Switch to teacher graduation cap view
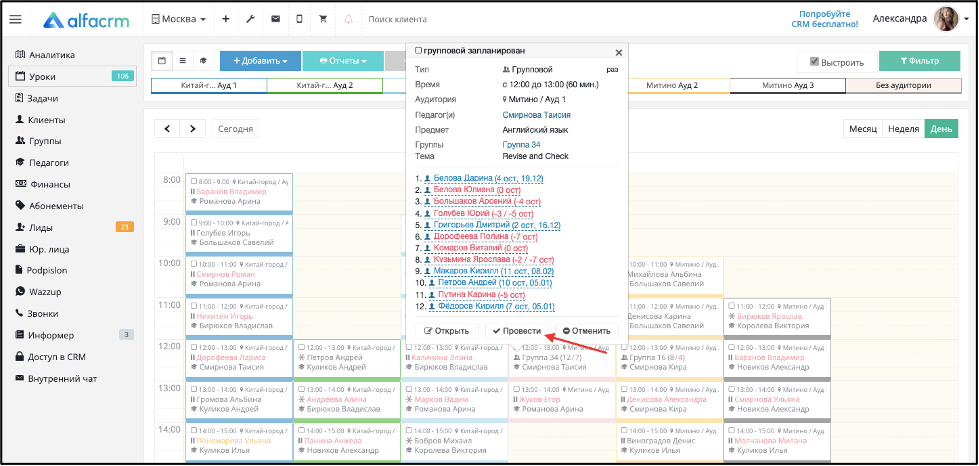The image size is (979, 466). click(203, 61)
